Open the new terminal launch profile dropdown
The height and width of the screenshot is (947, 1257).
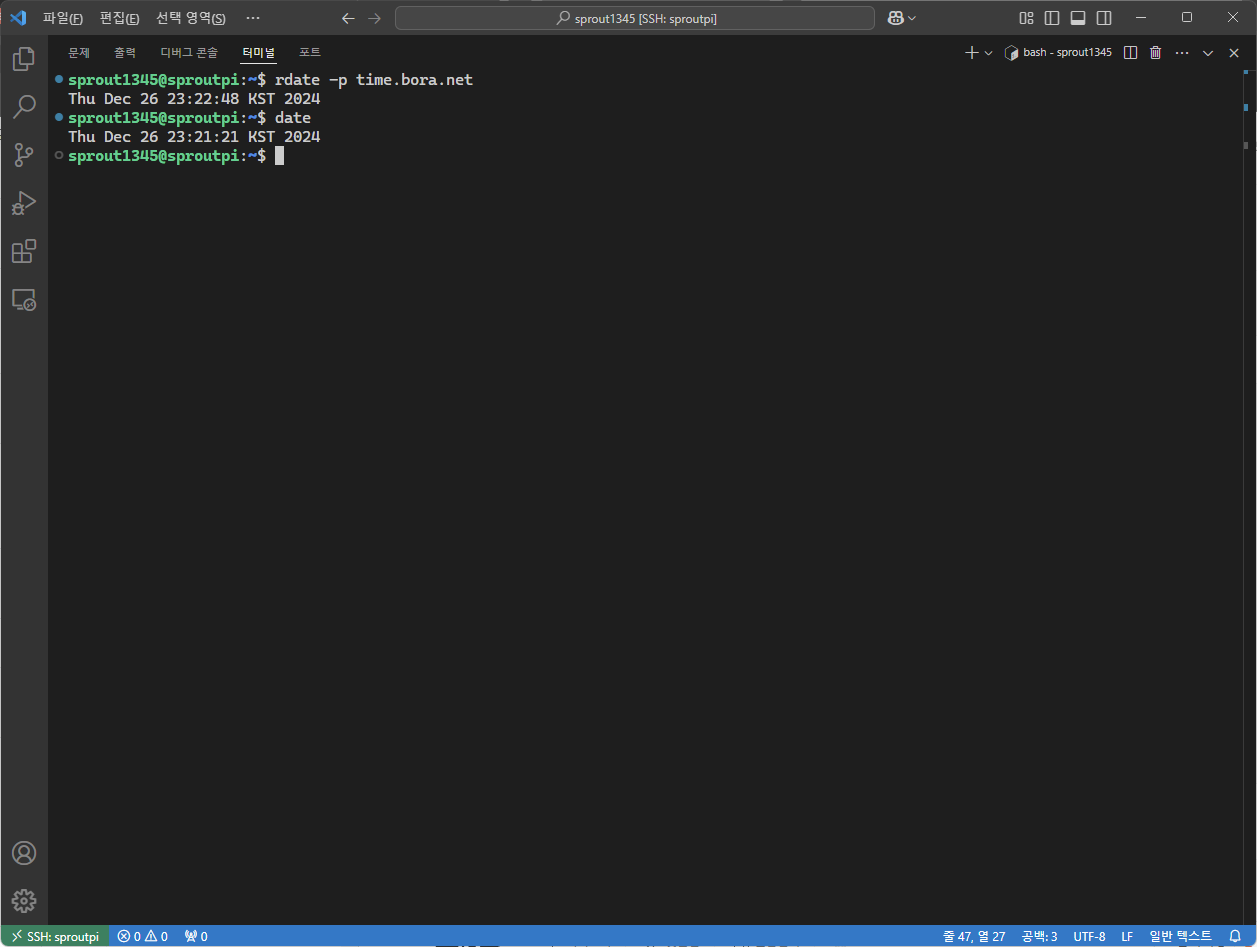coord(989,53)
